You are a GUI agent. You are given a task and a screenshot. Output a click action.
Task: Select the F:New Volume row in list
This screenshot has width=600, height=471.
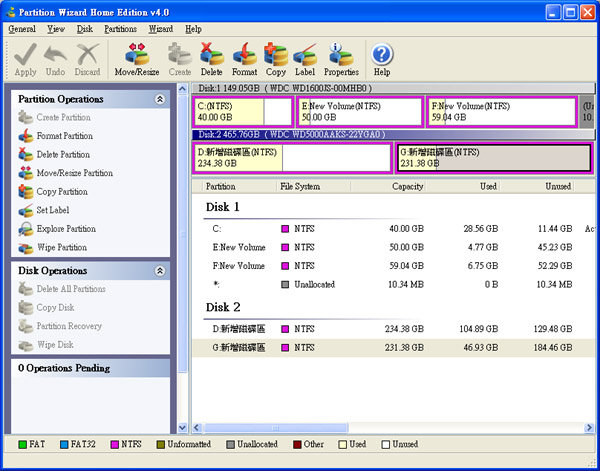[x=393, y=266]
